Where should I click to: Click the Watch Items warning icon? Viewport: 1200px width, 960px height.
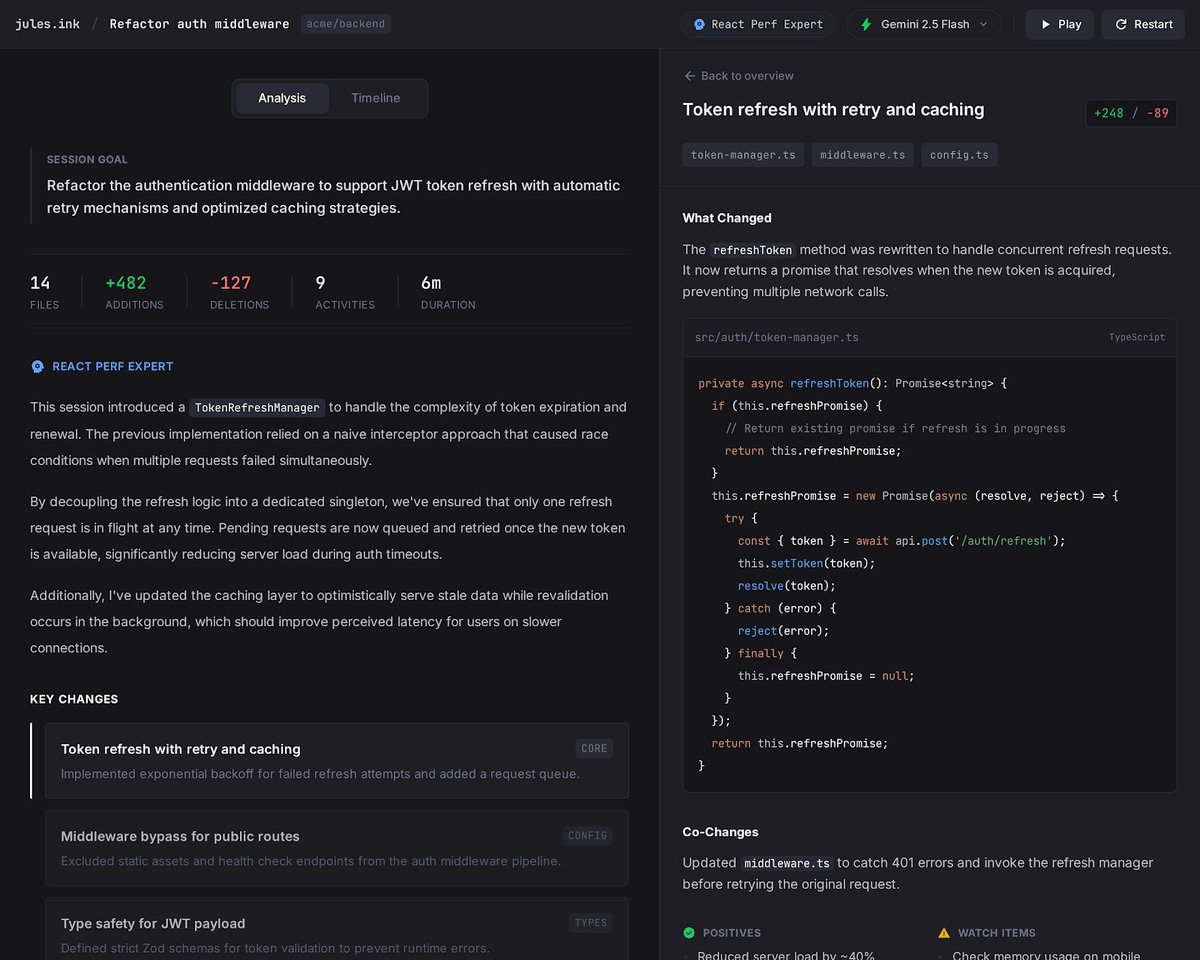pyautogui.click(x=944, y=933)
